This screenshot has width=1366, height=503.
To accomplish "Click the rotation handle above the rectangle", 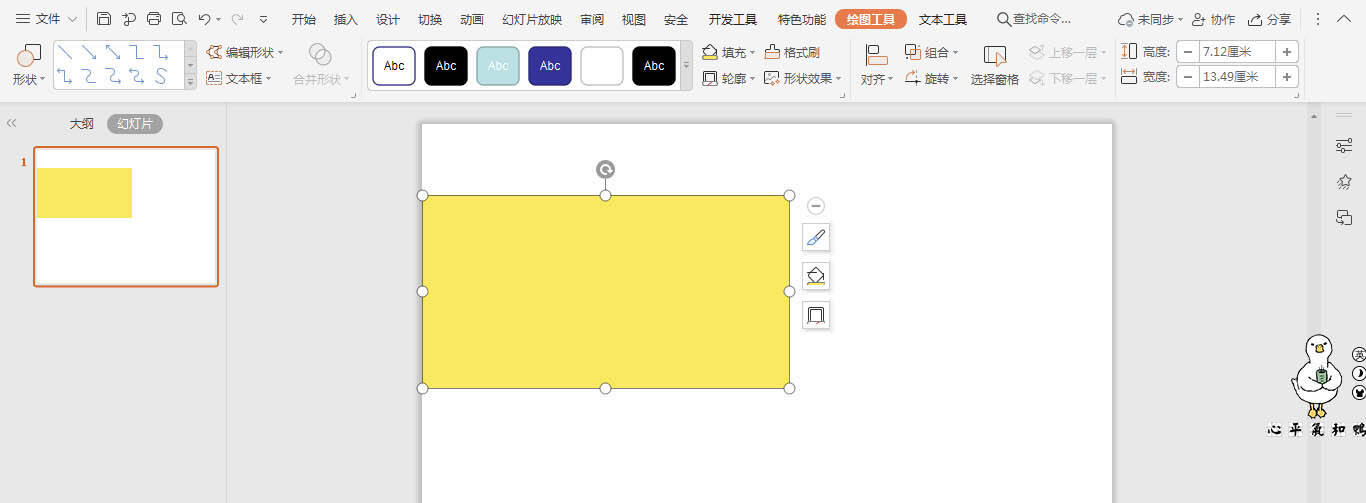I will tap(605, 169).
